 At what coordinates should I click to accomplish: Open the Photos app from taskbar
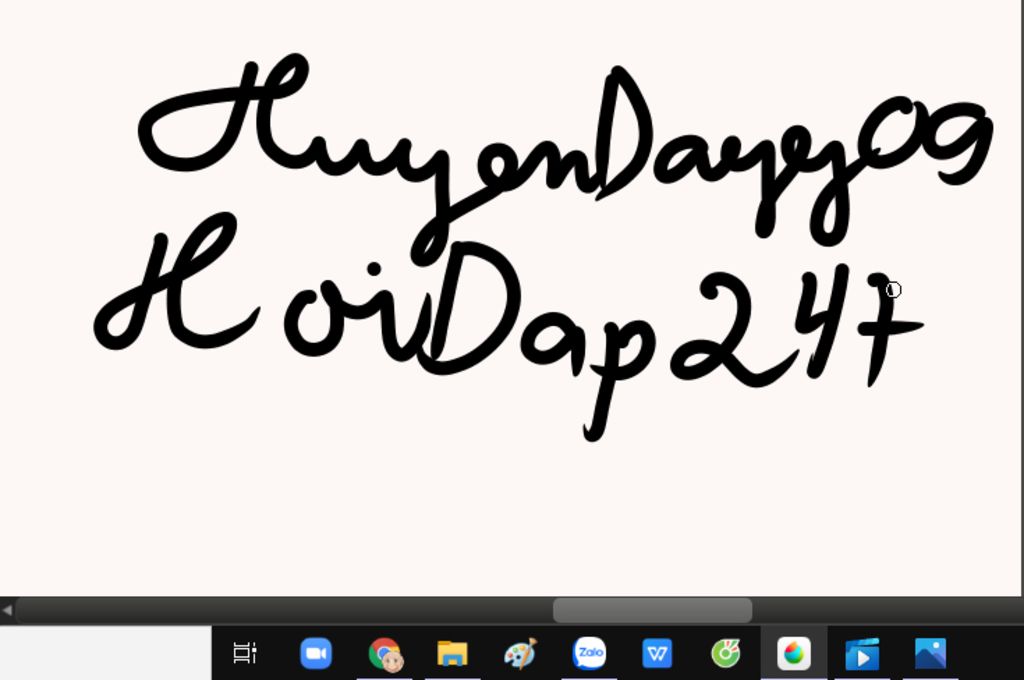(930, 653)
